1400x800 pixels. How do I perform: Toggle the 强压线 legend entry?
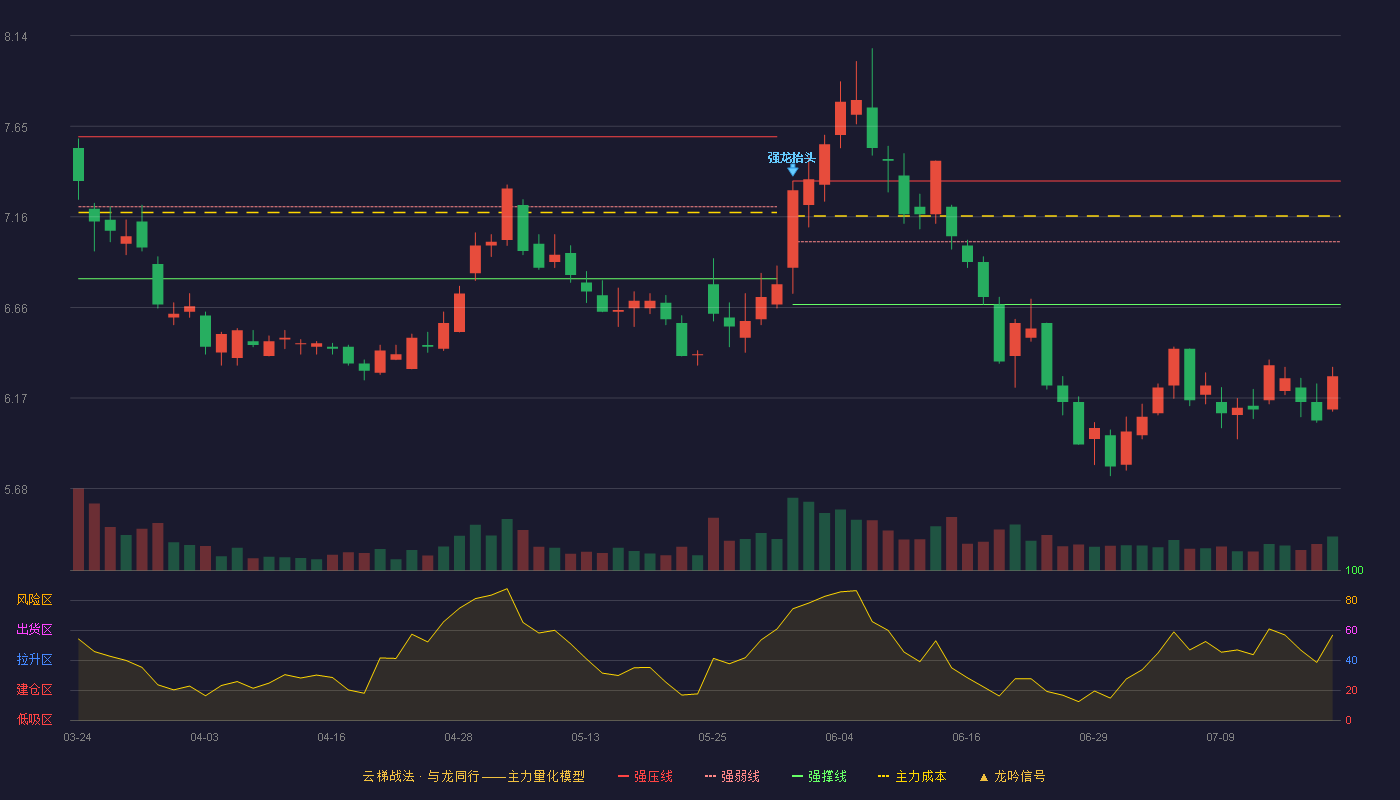[645, 776]
